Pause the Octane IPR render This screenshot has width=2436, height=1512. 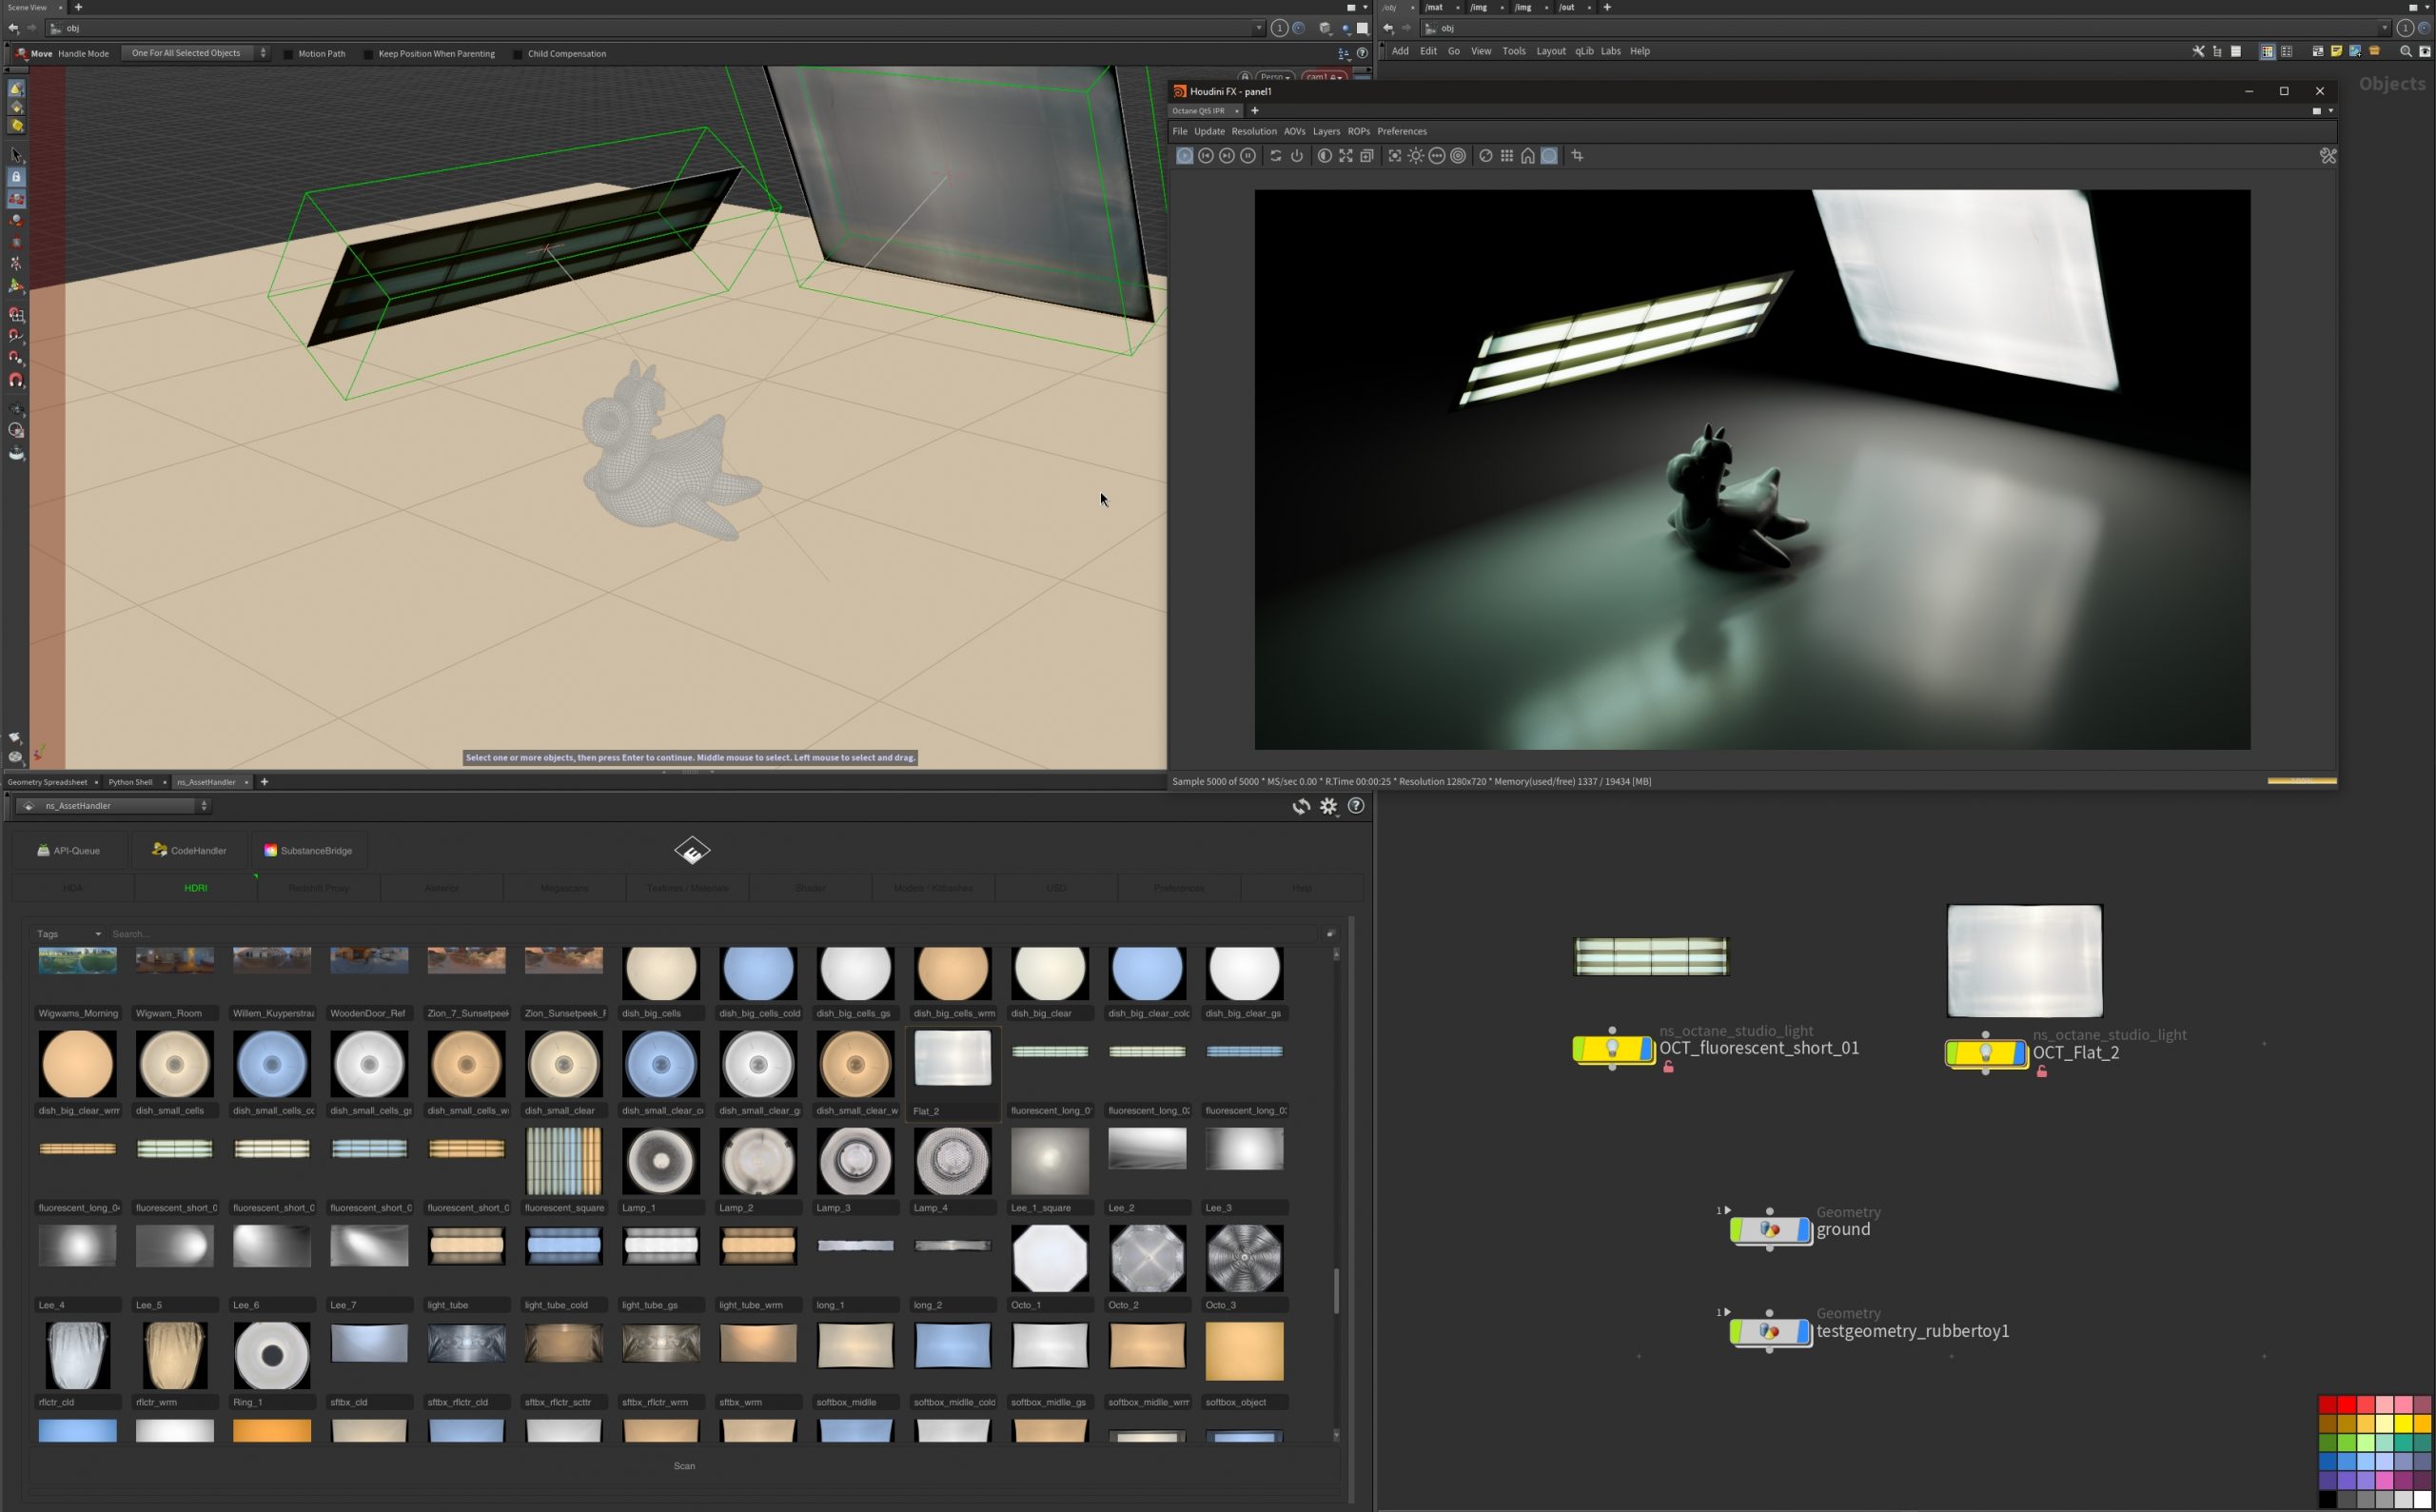click(x=1248, y=156)
